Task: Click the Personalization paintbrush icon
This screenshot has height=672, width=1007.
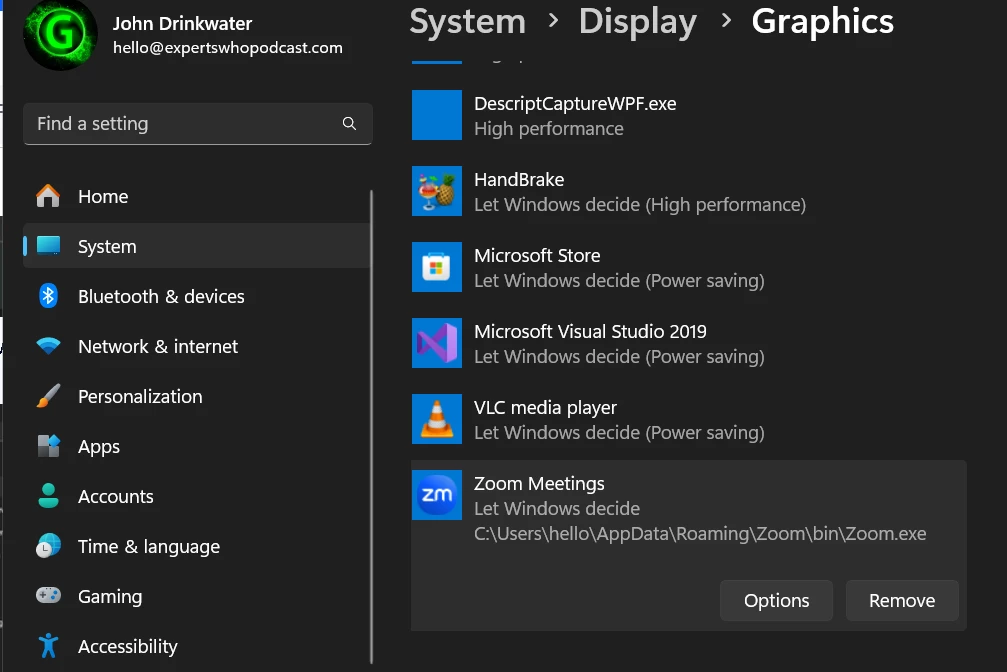Action: [48, 396]
